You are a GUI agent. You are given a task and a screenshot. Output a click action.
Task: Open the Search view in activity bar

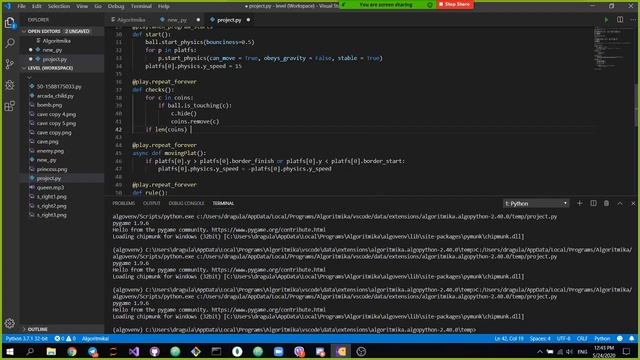10,43
